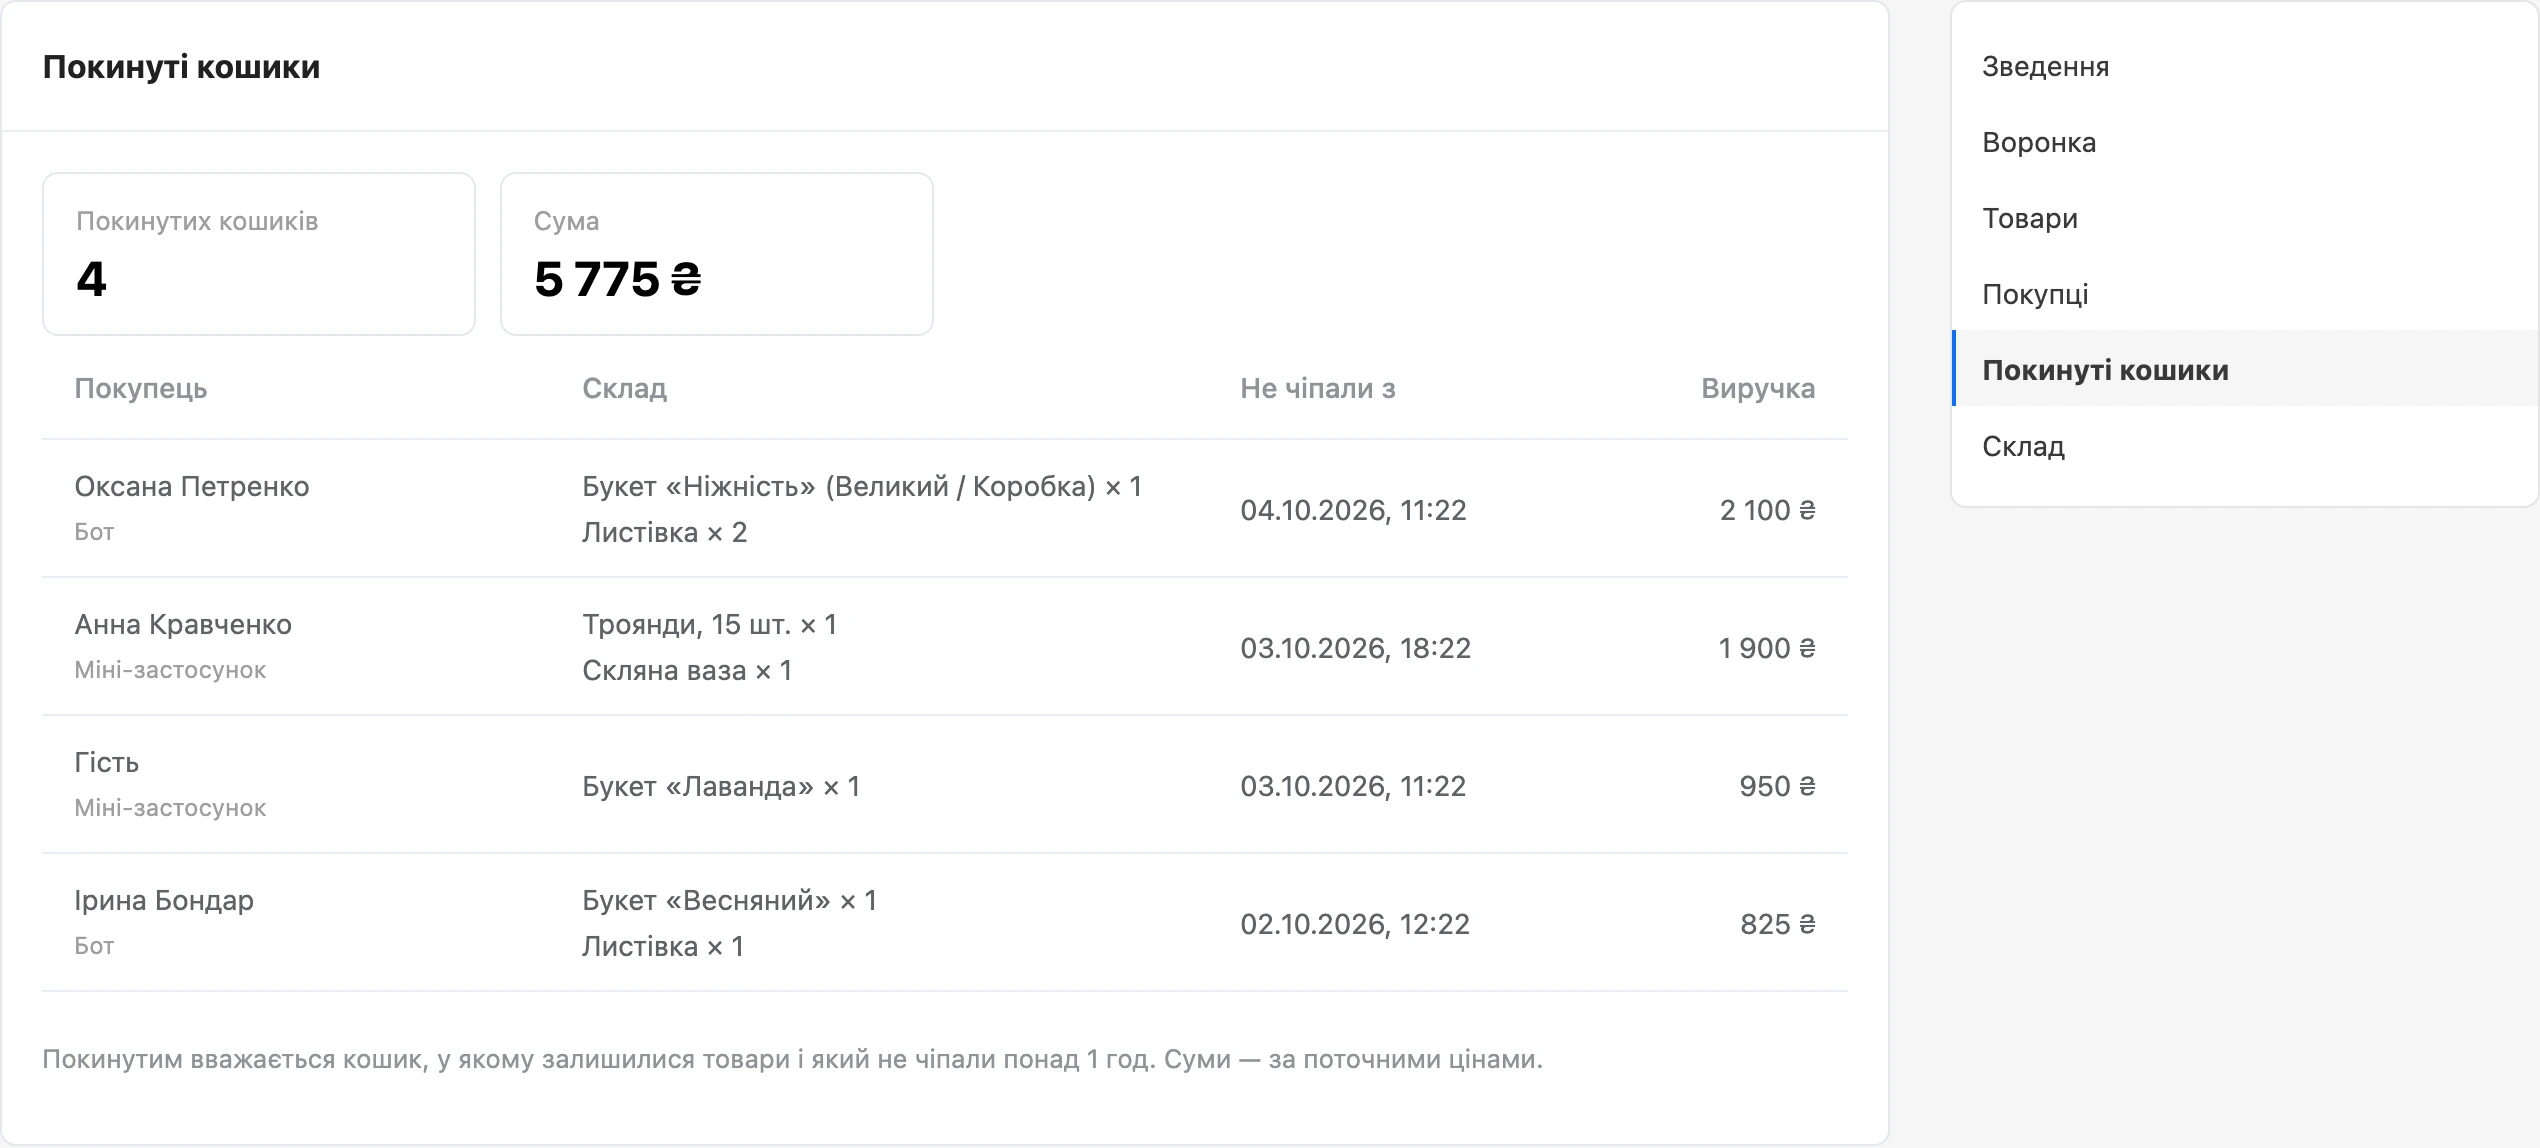Open the Товари sidebar item
Image resolution: width=2540 pixels, height=1148 pixels.
(x=2245, y=218)
